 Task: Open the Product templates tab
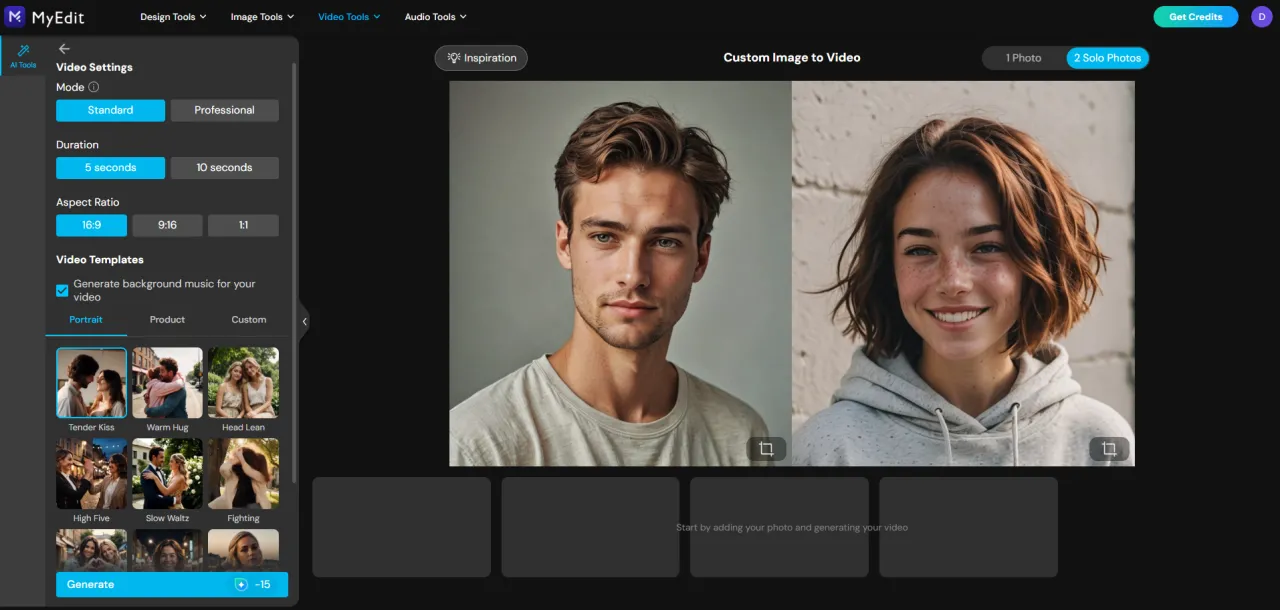167,320
